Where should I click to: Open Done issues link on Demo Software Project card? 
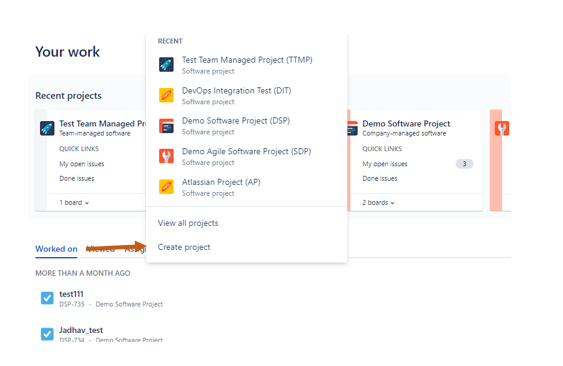(x=380, y=179)
